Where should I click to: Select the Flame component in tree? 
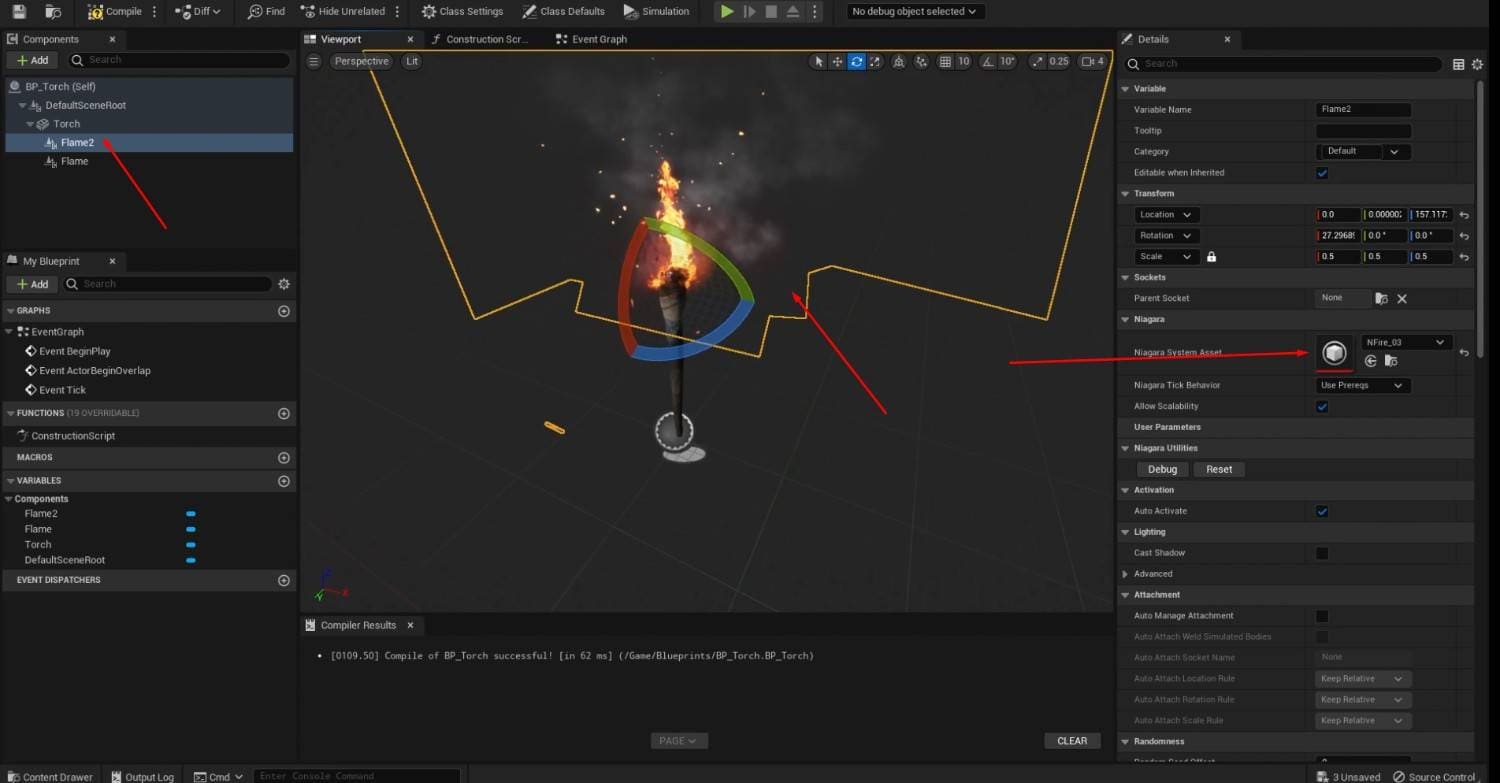(x=74, y=161)
